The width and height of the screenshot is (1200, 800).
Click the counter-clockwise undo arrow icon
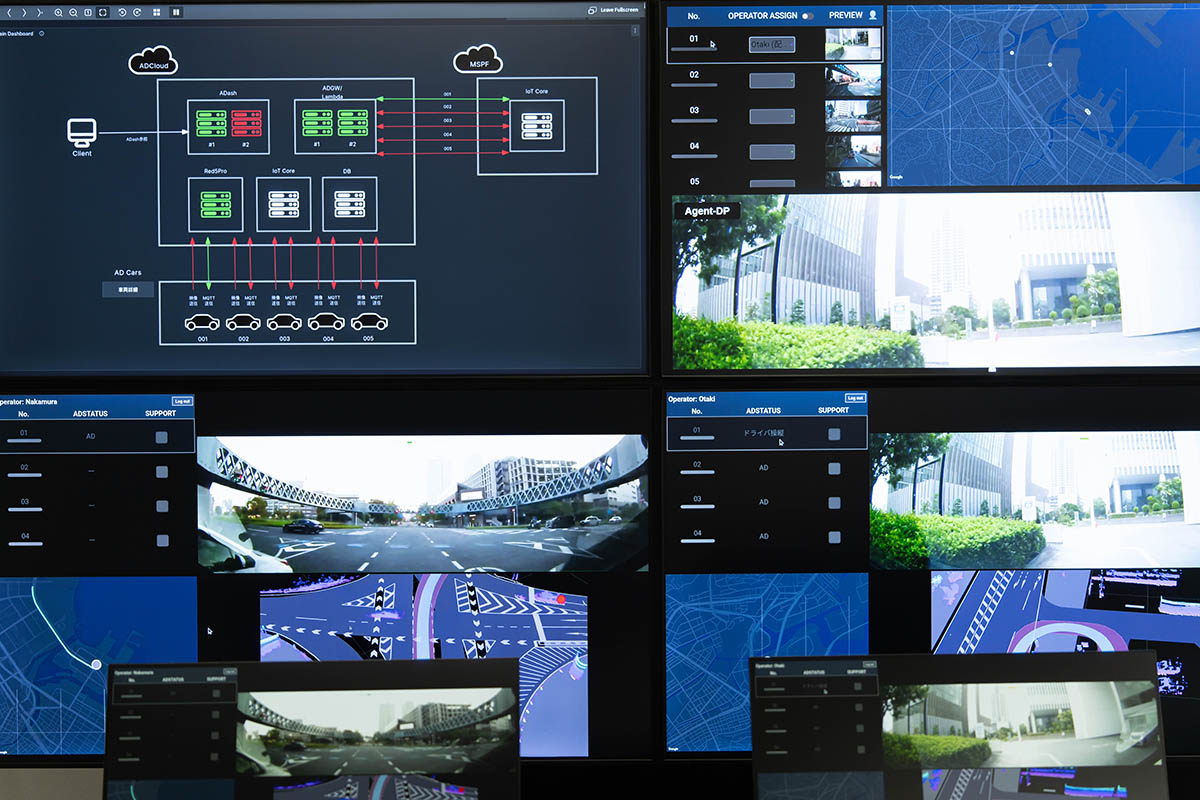(x=122, y=12)
